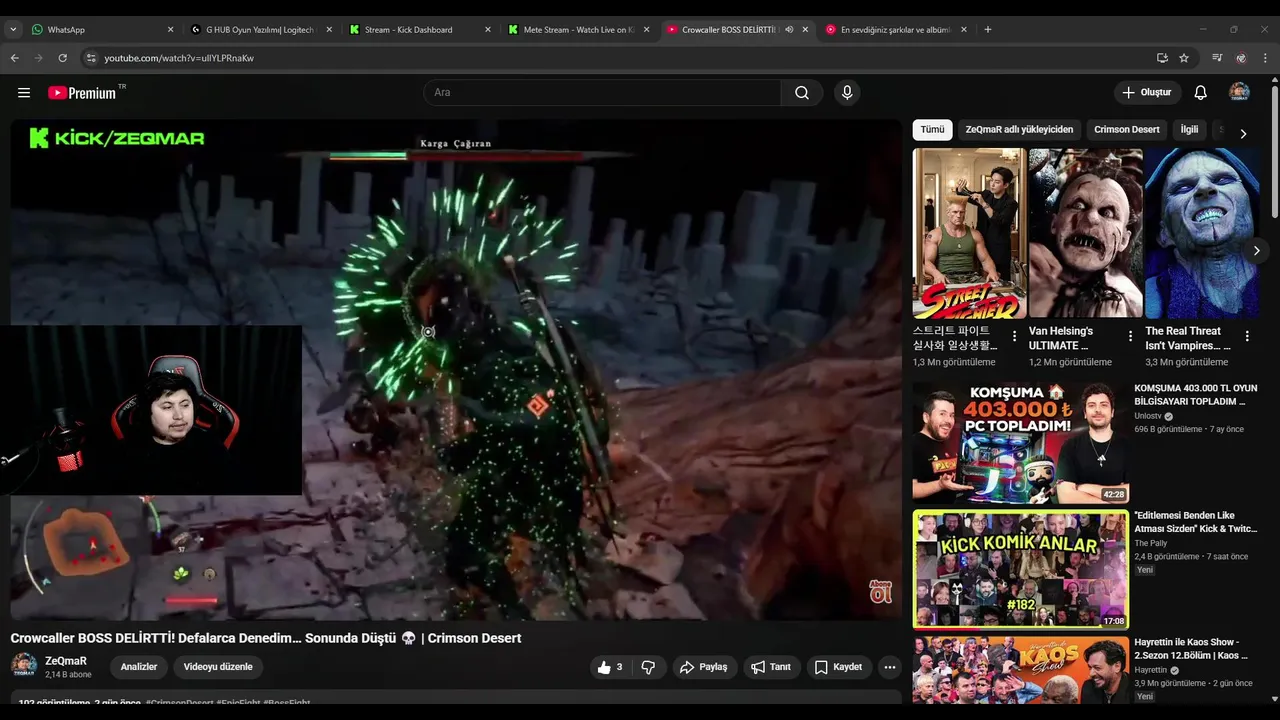The height and width of the screenshot is (720, 1280).
Task: Focus the Ara search field
Action: pos(603,93)
